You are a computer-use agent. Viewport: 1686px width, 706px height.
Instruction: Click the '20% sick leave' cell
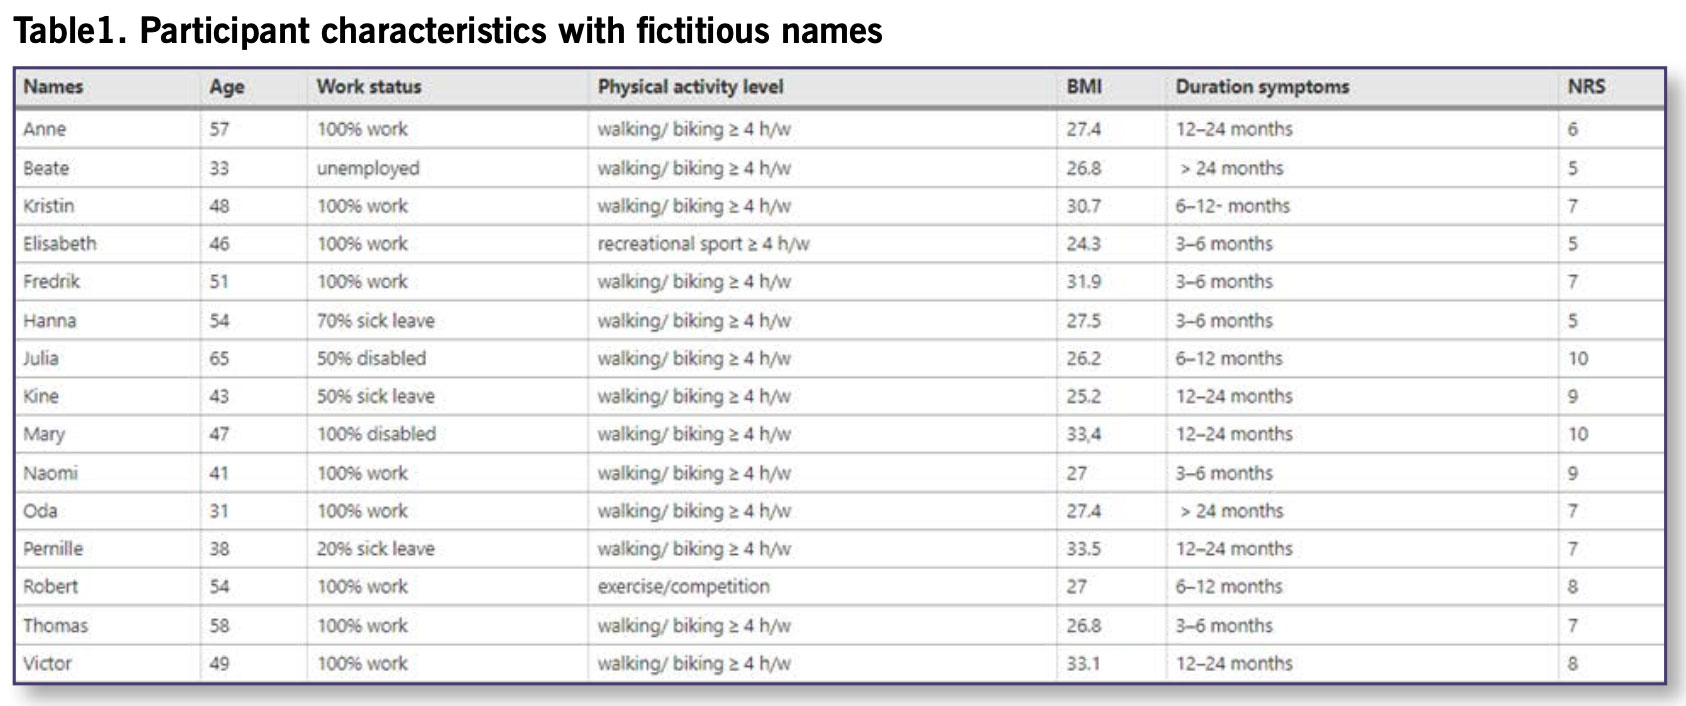pos(376,549)
